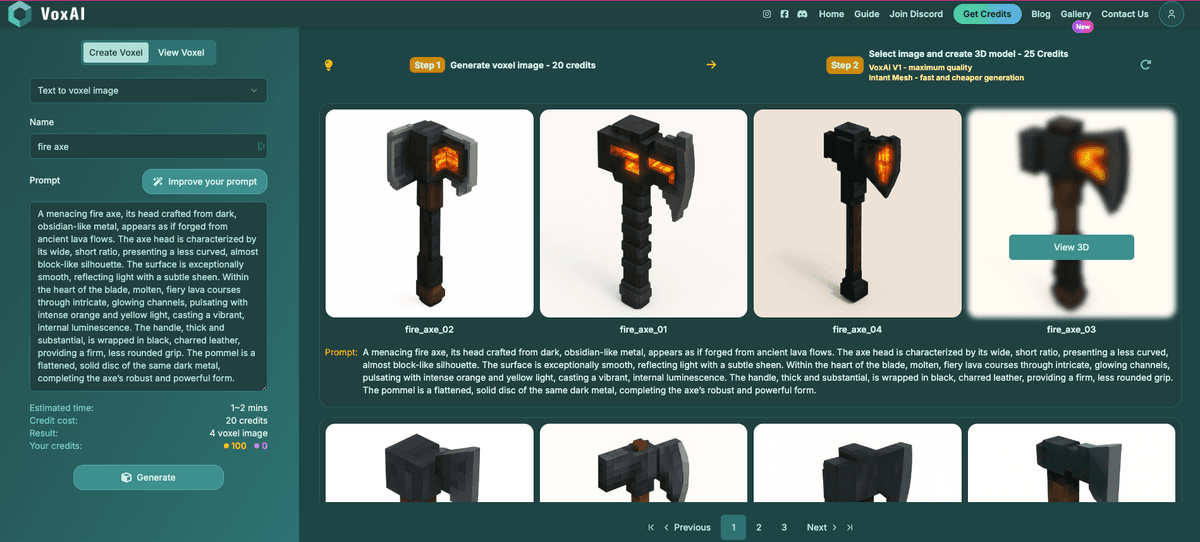Expand the Text to voxel image dropdown

click(148, 90)
